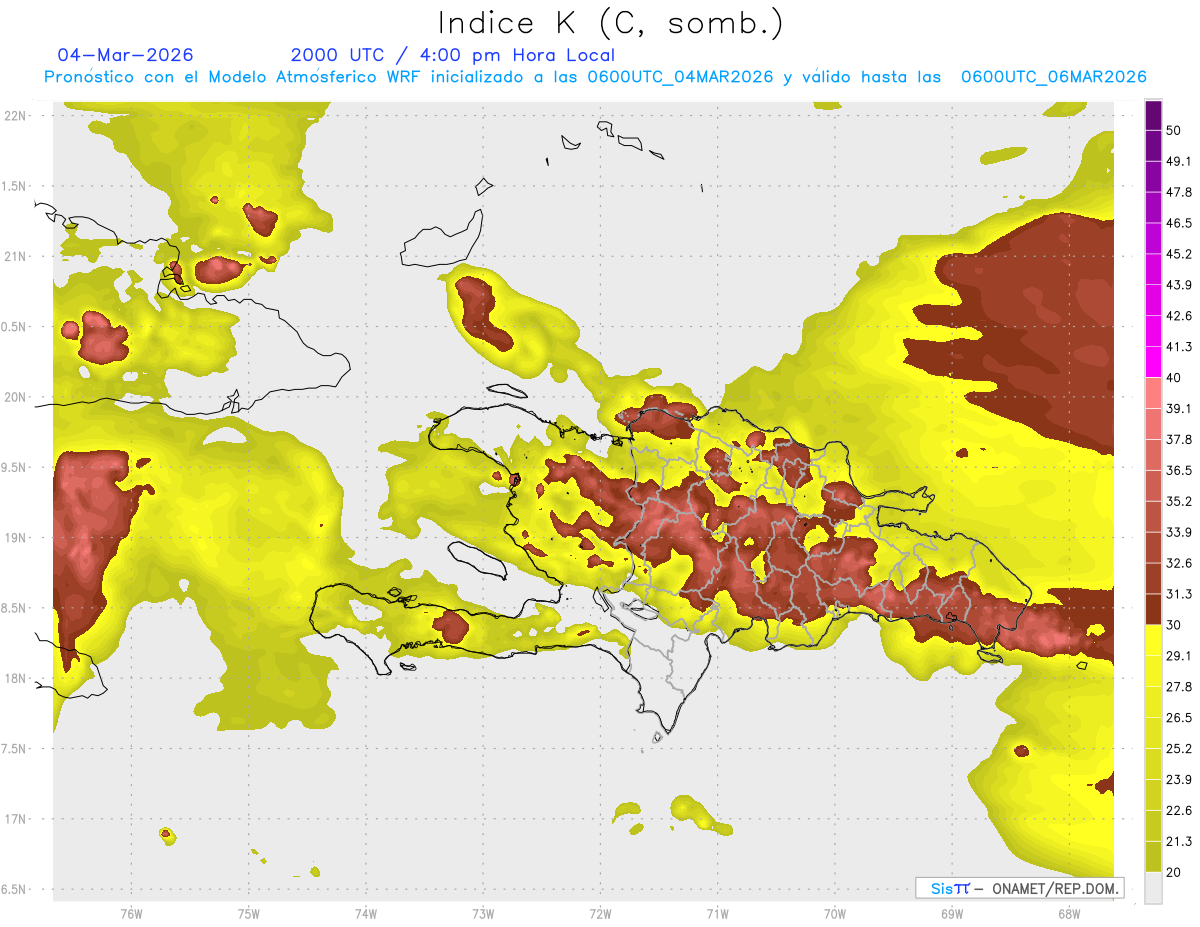Click the colorbar value "40"
Image resolution: width=1200 pixels, height=927 pixels.
pos(1174,378)
